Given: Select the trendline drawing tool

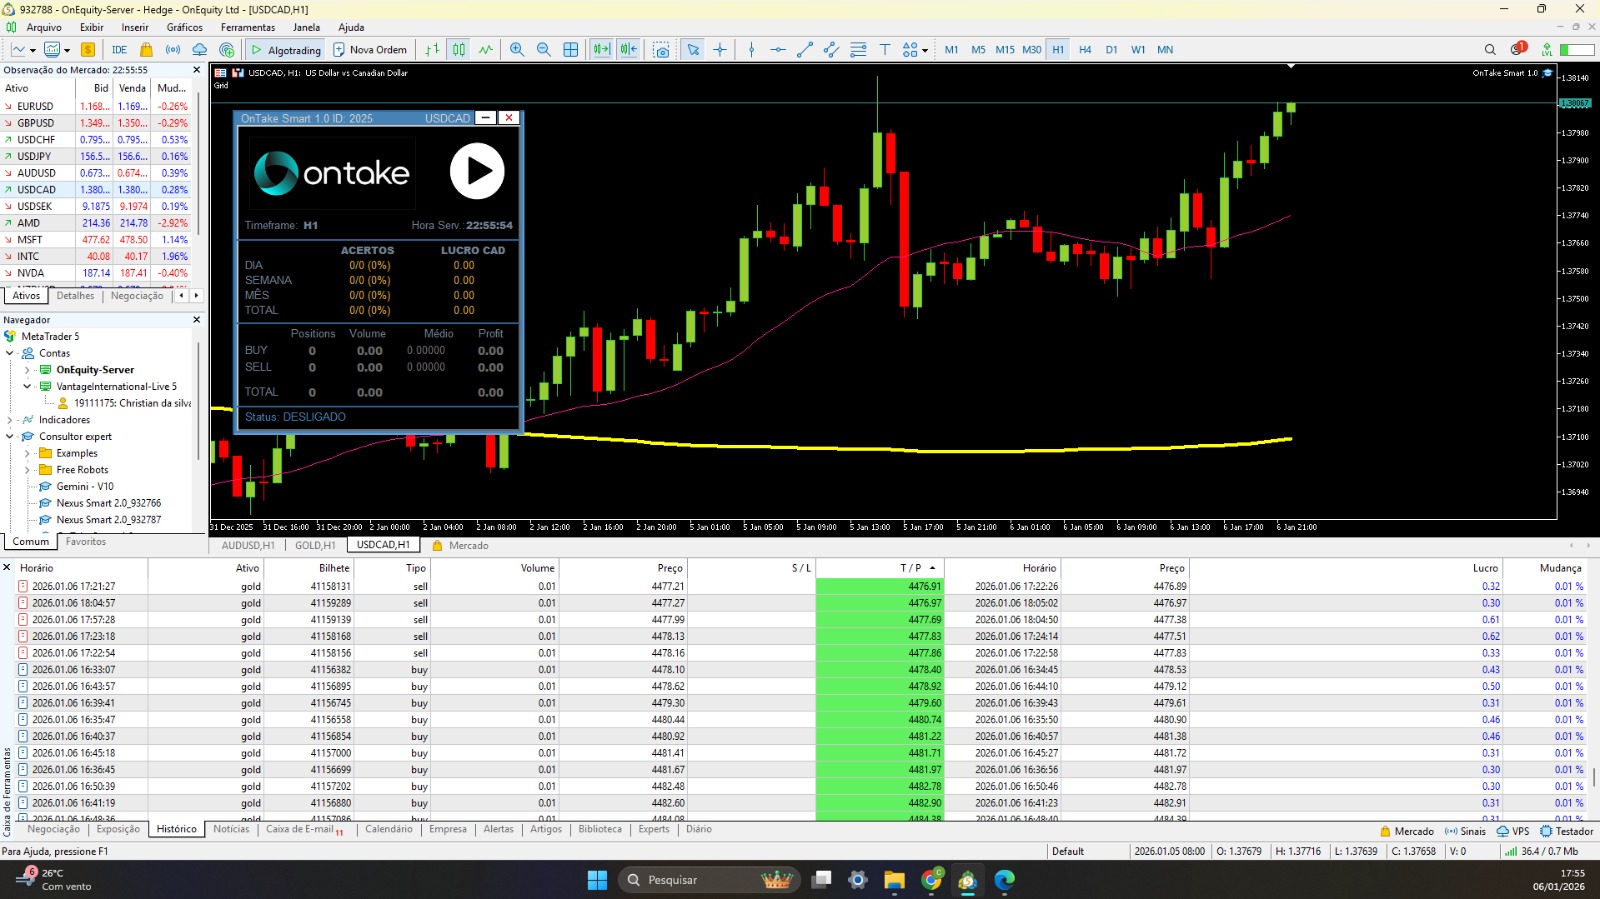Looking at the screenshot, I should pos(805,50).
